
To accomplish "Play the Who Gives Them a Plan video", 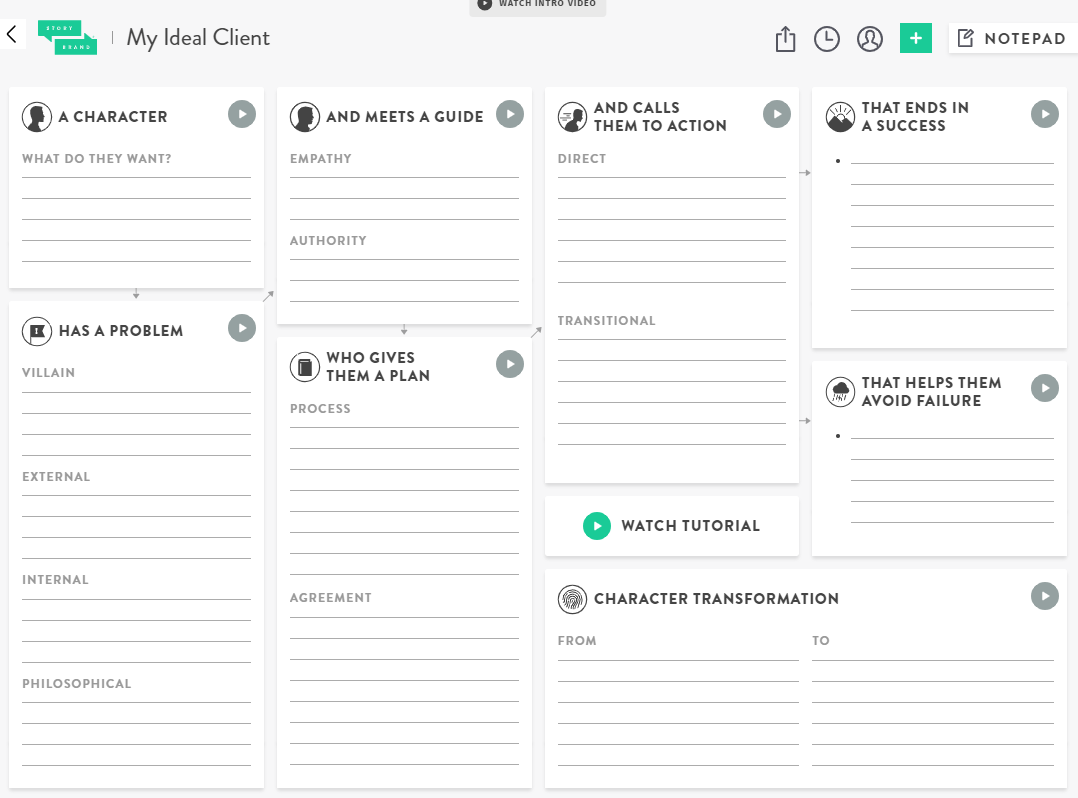I will tap(510, 364).
